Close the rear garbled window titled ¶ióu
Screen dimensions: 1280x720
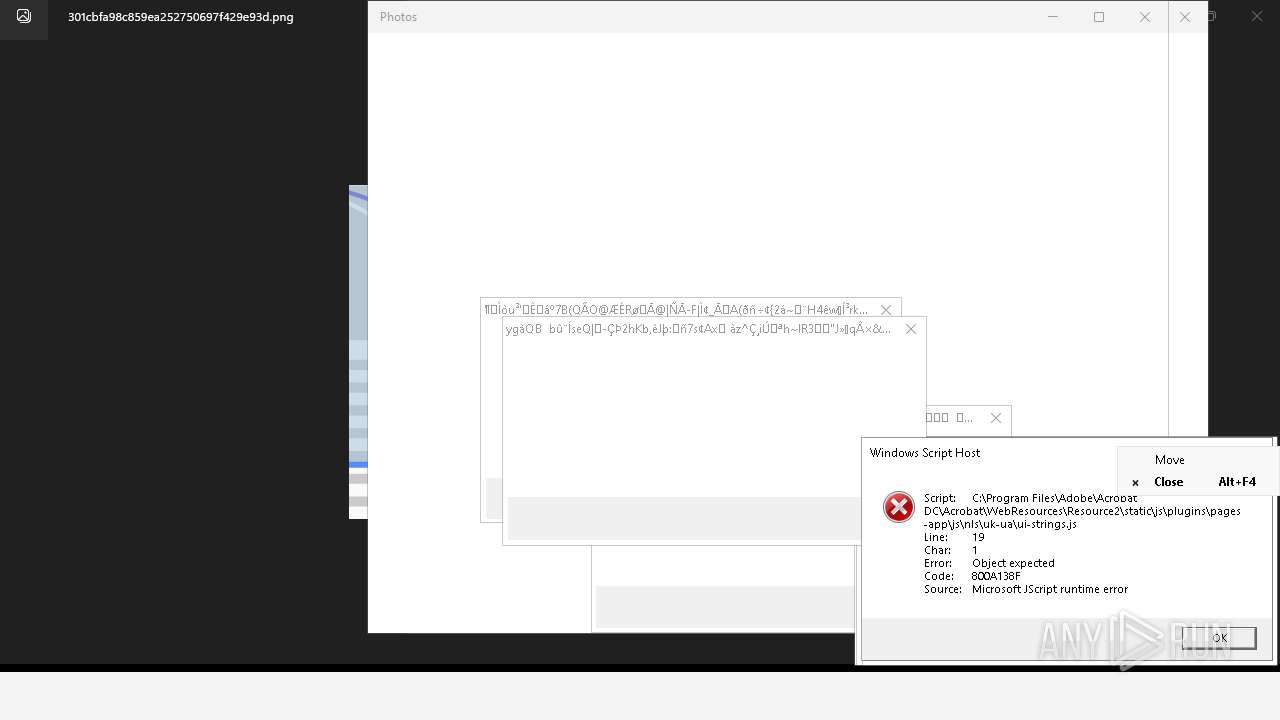pyautogui.click(x=885, y=310)
